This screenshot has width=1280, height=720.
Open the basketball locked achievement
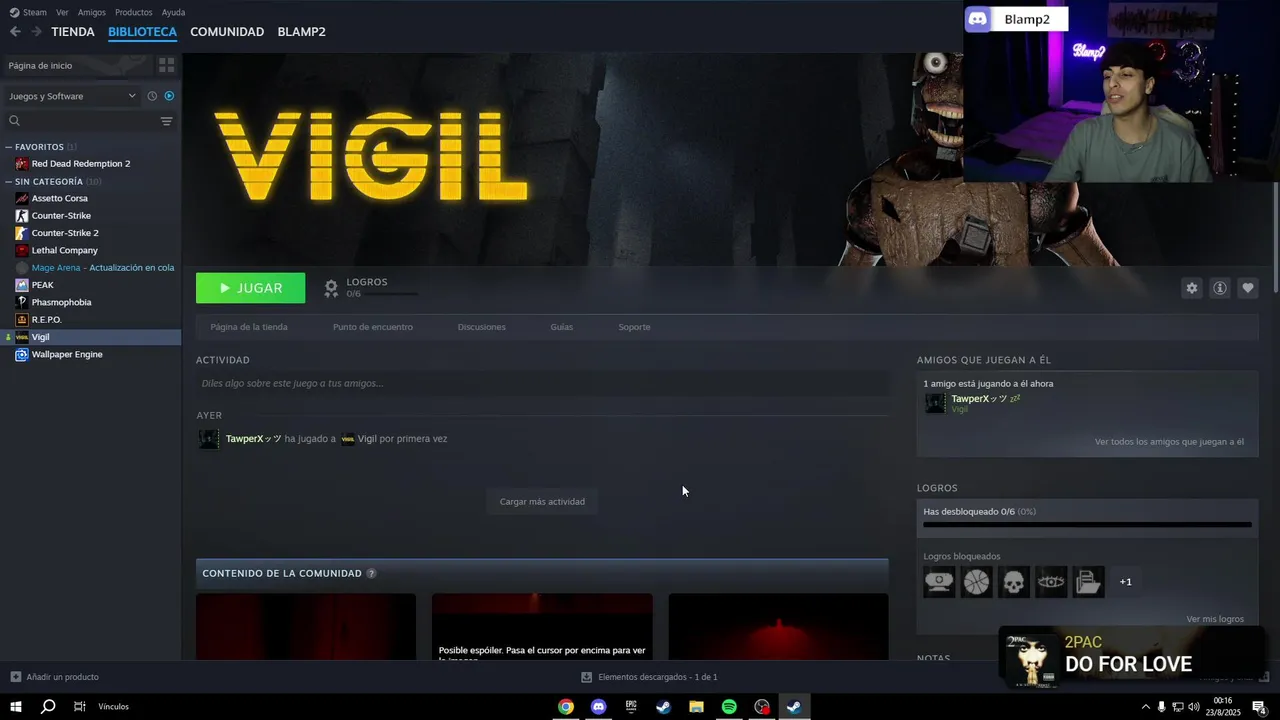pyautogui.click(x=976, y=581)
